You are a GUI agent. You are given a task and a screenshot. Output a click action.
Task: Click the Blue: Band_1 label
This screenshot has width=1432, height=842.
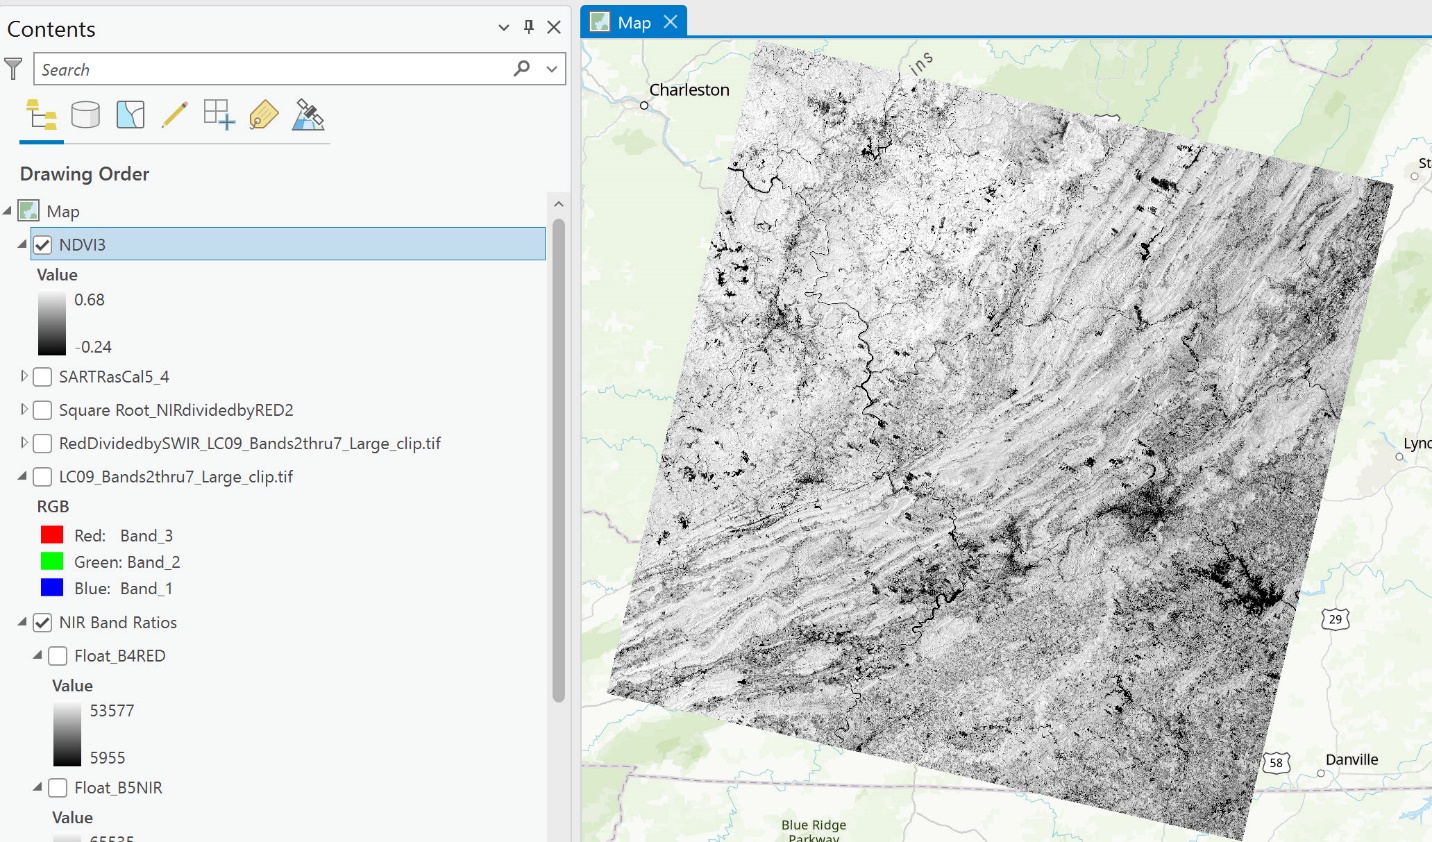tap(123, 589)
